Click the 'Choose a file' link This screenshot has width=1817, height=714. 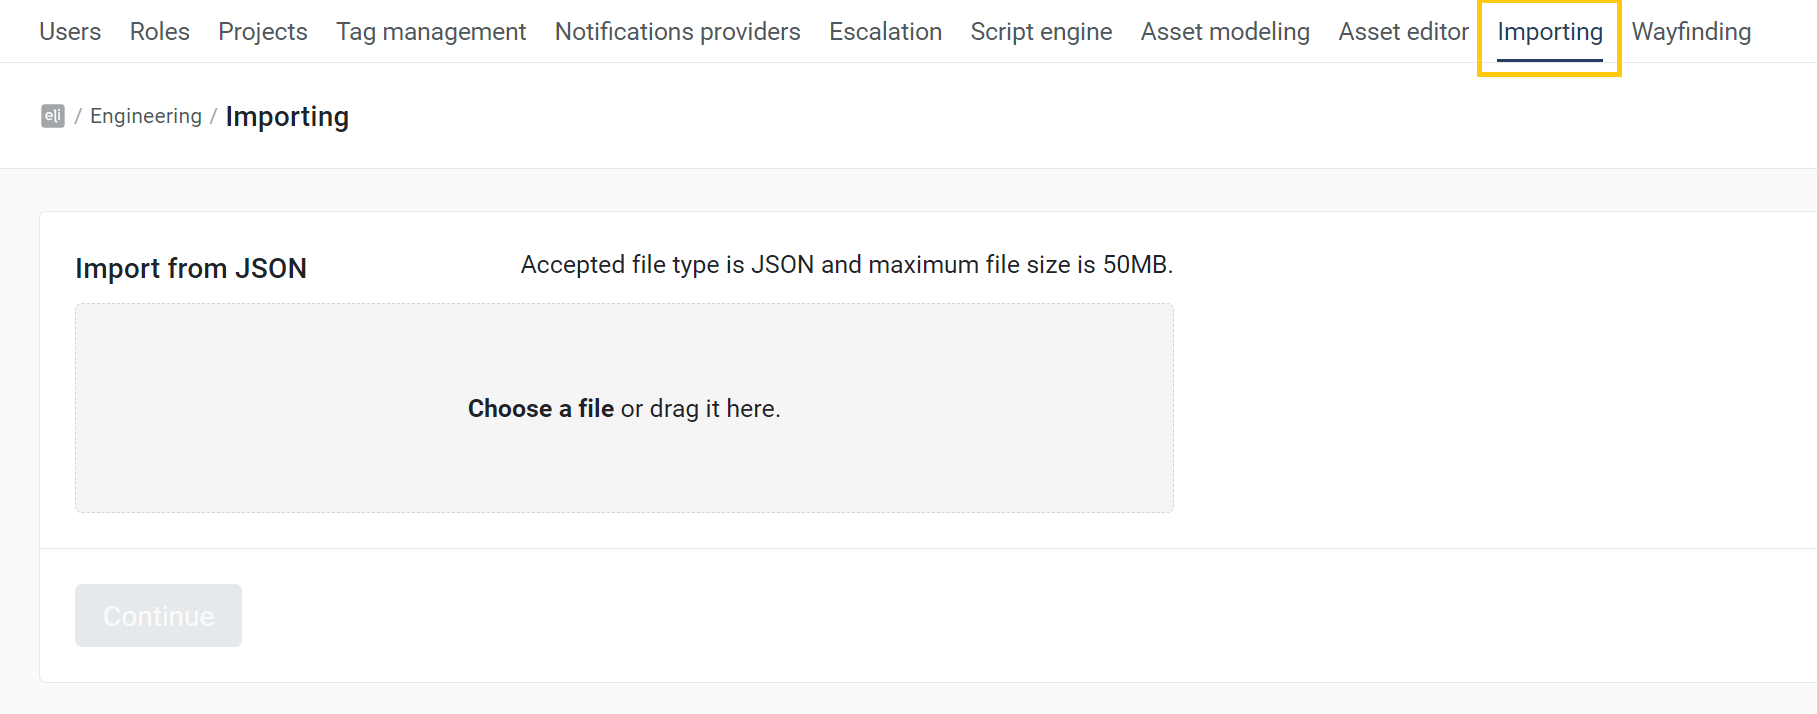pyautogui.click(x=541, y=409)
